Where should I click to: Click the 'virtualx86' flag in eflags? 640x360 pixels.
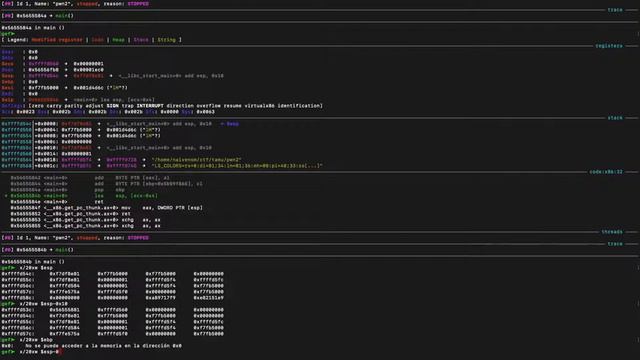[x=260, y=106]
